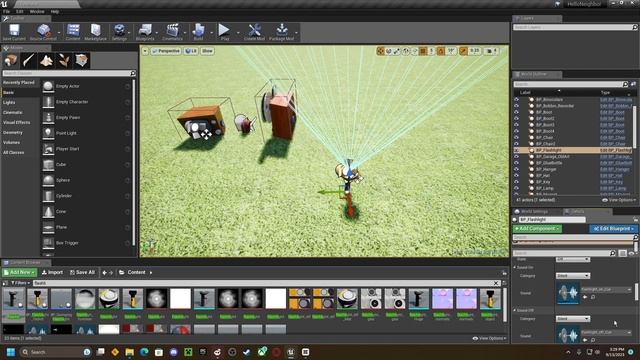Viewport: 640px width, 360px height.
Task: Click Import in Content Browser
Action: pyautogui.click(x=52, y=272)
